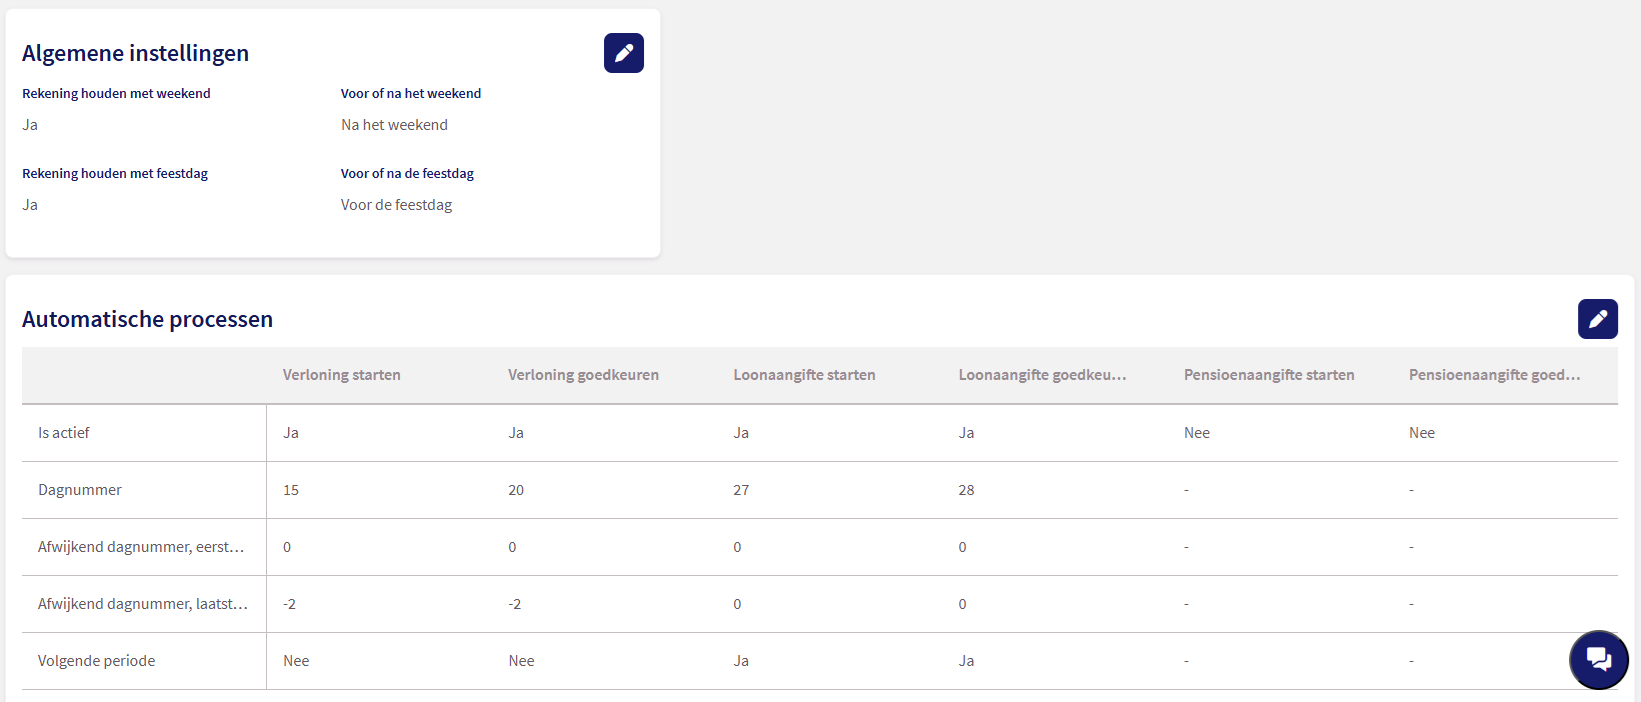Select the Loonaangifte starten column header

click(804, 375)
